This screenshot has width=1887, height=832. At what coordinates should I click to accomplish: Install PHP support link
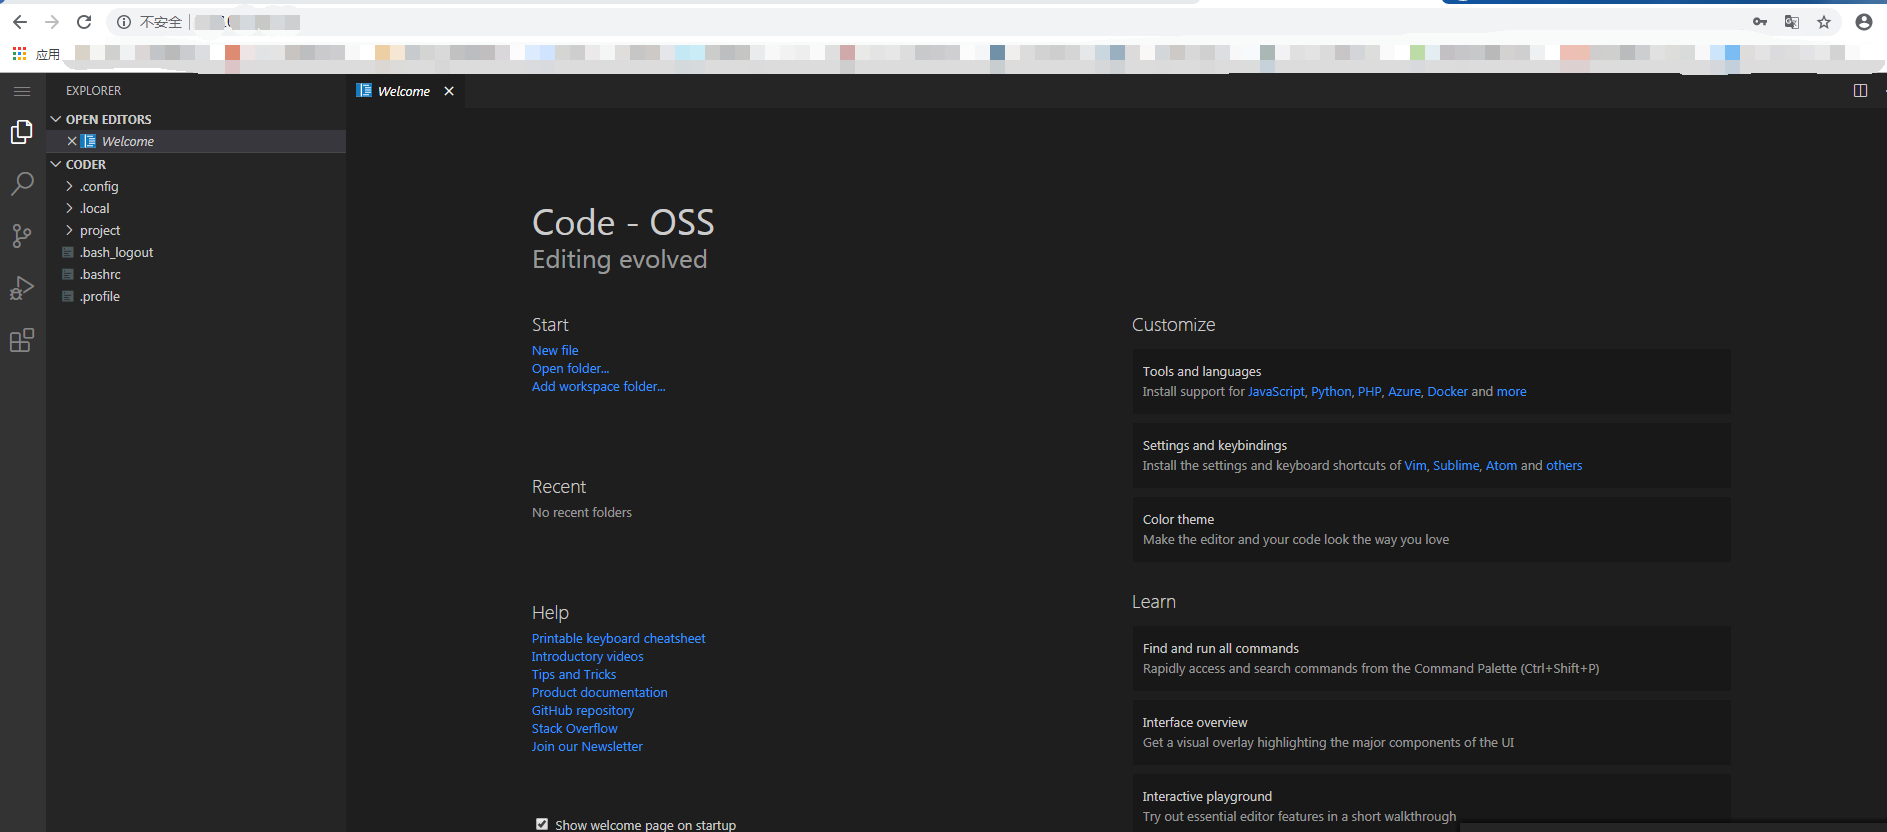(1369, 392)
